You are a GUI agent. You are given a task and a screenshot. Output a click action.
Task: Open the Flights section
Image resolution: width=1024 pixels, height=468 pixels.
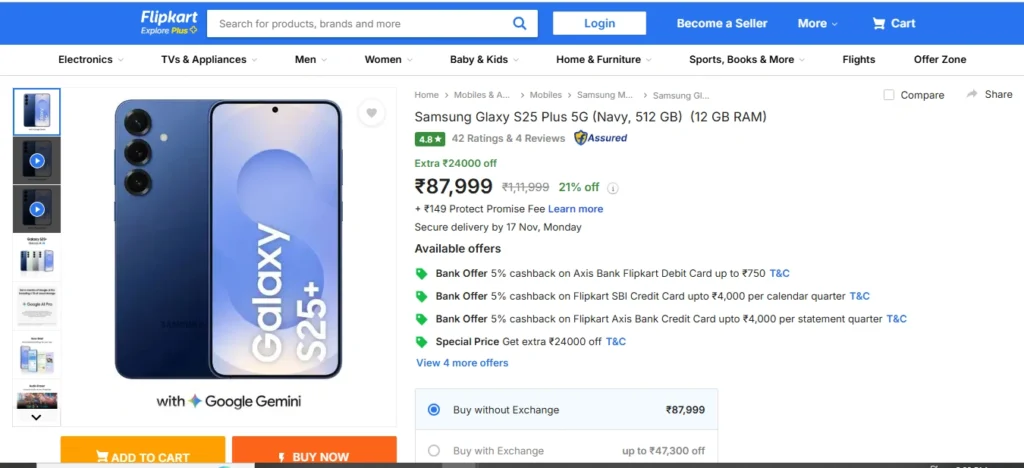click(858, 60)
